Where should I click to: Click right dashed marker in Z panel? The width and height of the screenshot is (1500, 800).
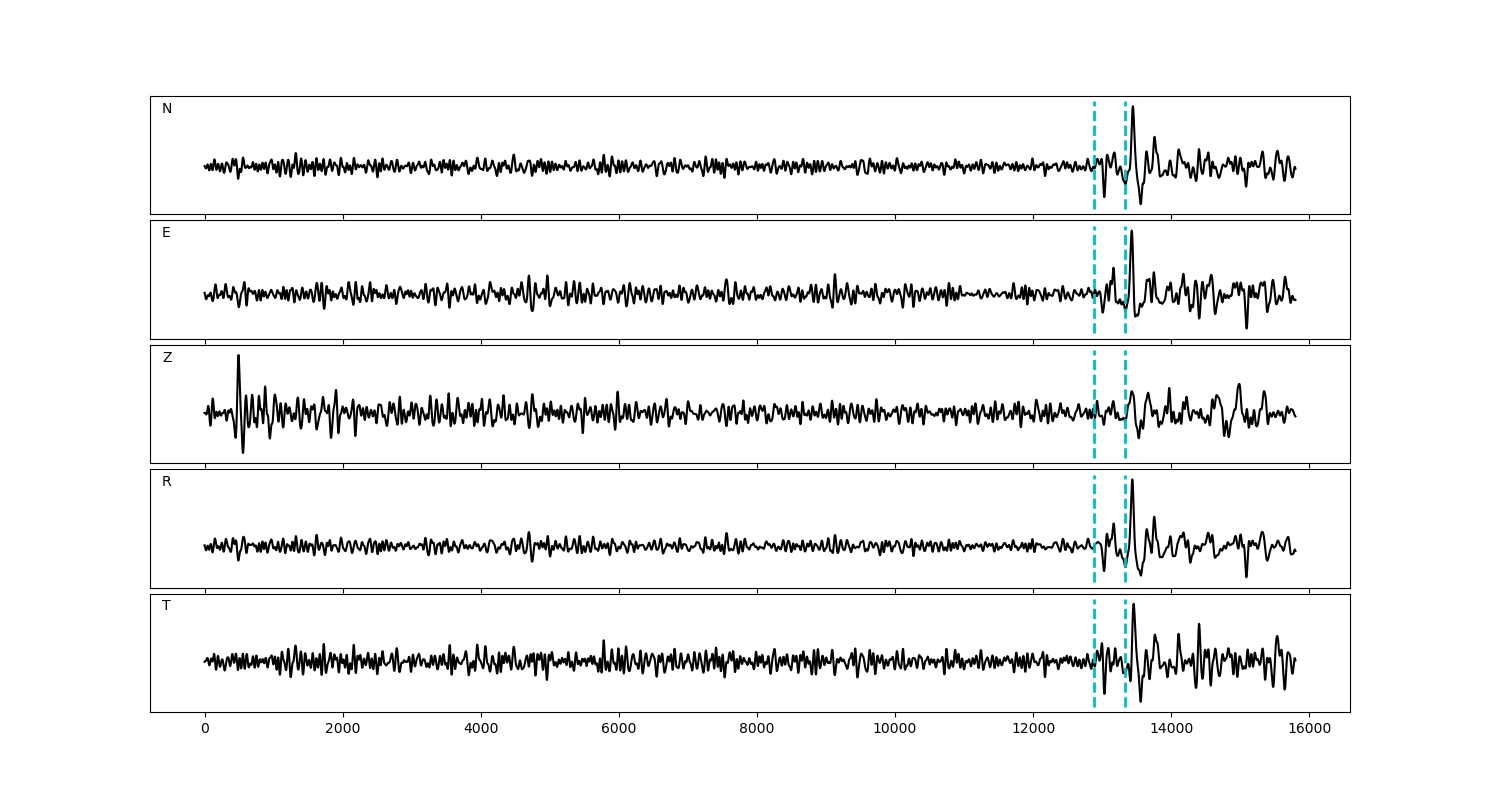click(x=1125, y=380)
